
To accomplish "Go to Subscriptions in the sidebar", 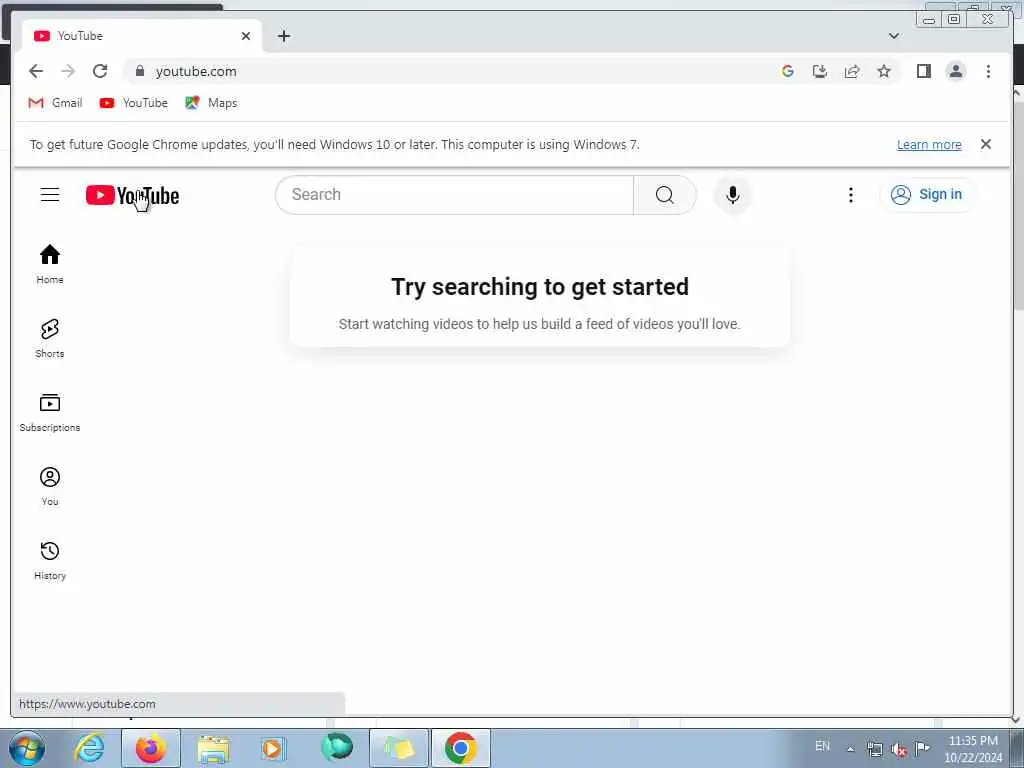I will [x=50, y=413].
